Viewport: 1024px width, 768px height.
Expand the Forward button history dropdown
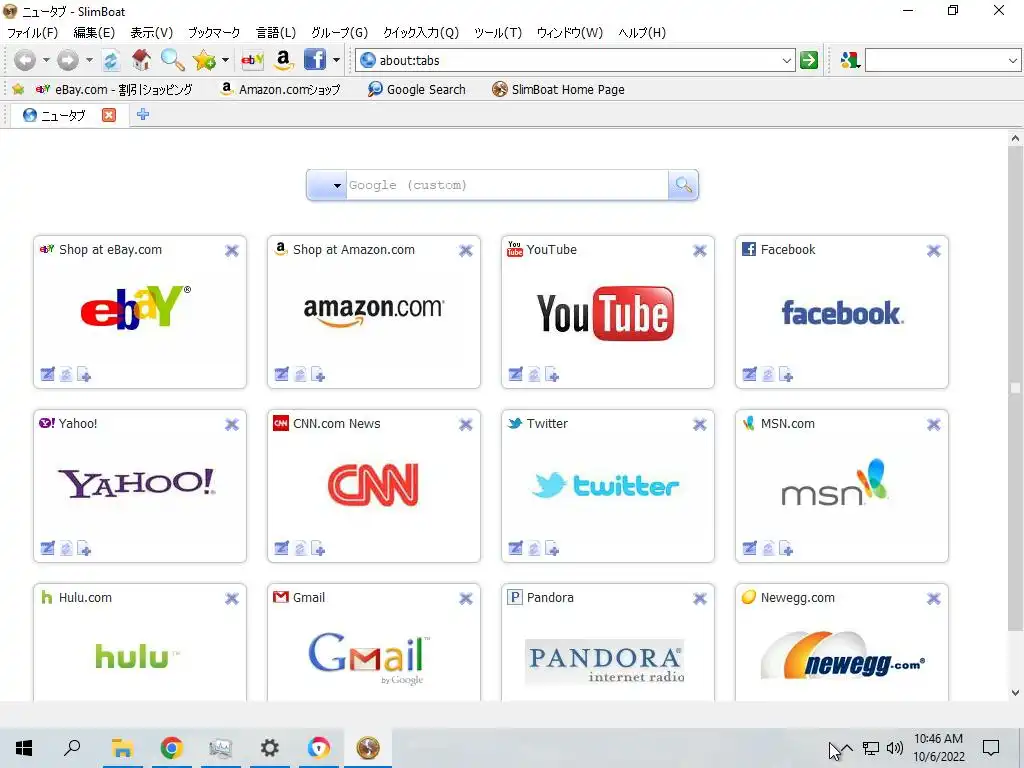[x=89, y=60]
